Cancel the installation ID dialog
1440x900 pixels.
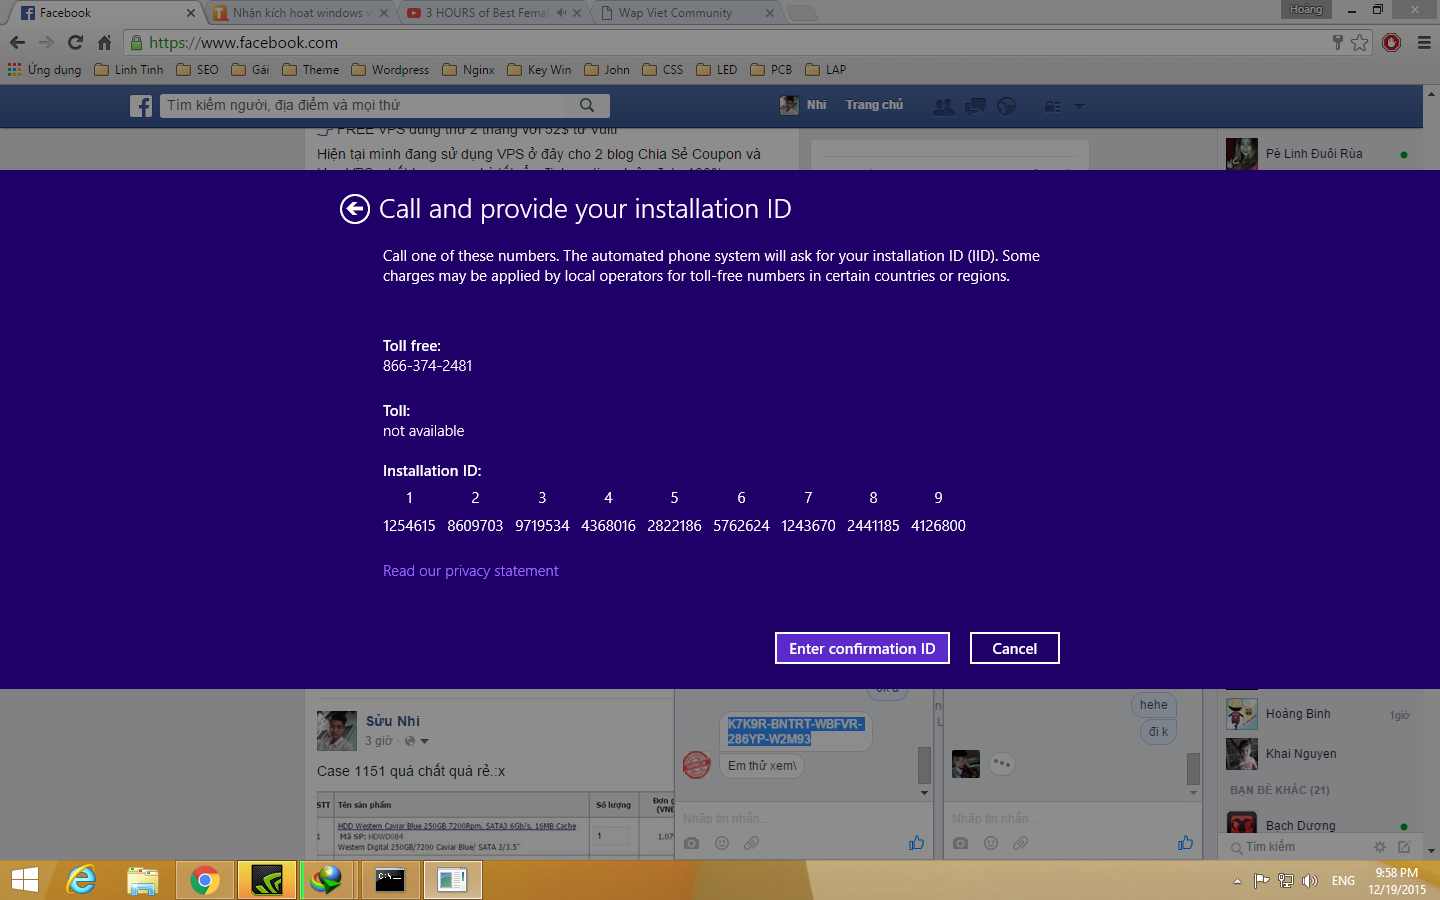[x=1014, y=648]
